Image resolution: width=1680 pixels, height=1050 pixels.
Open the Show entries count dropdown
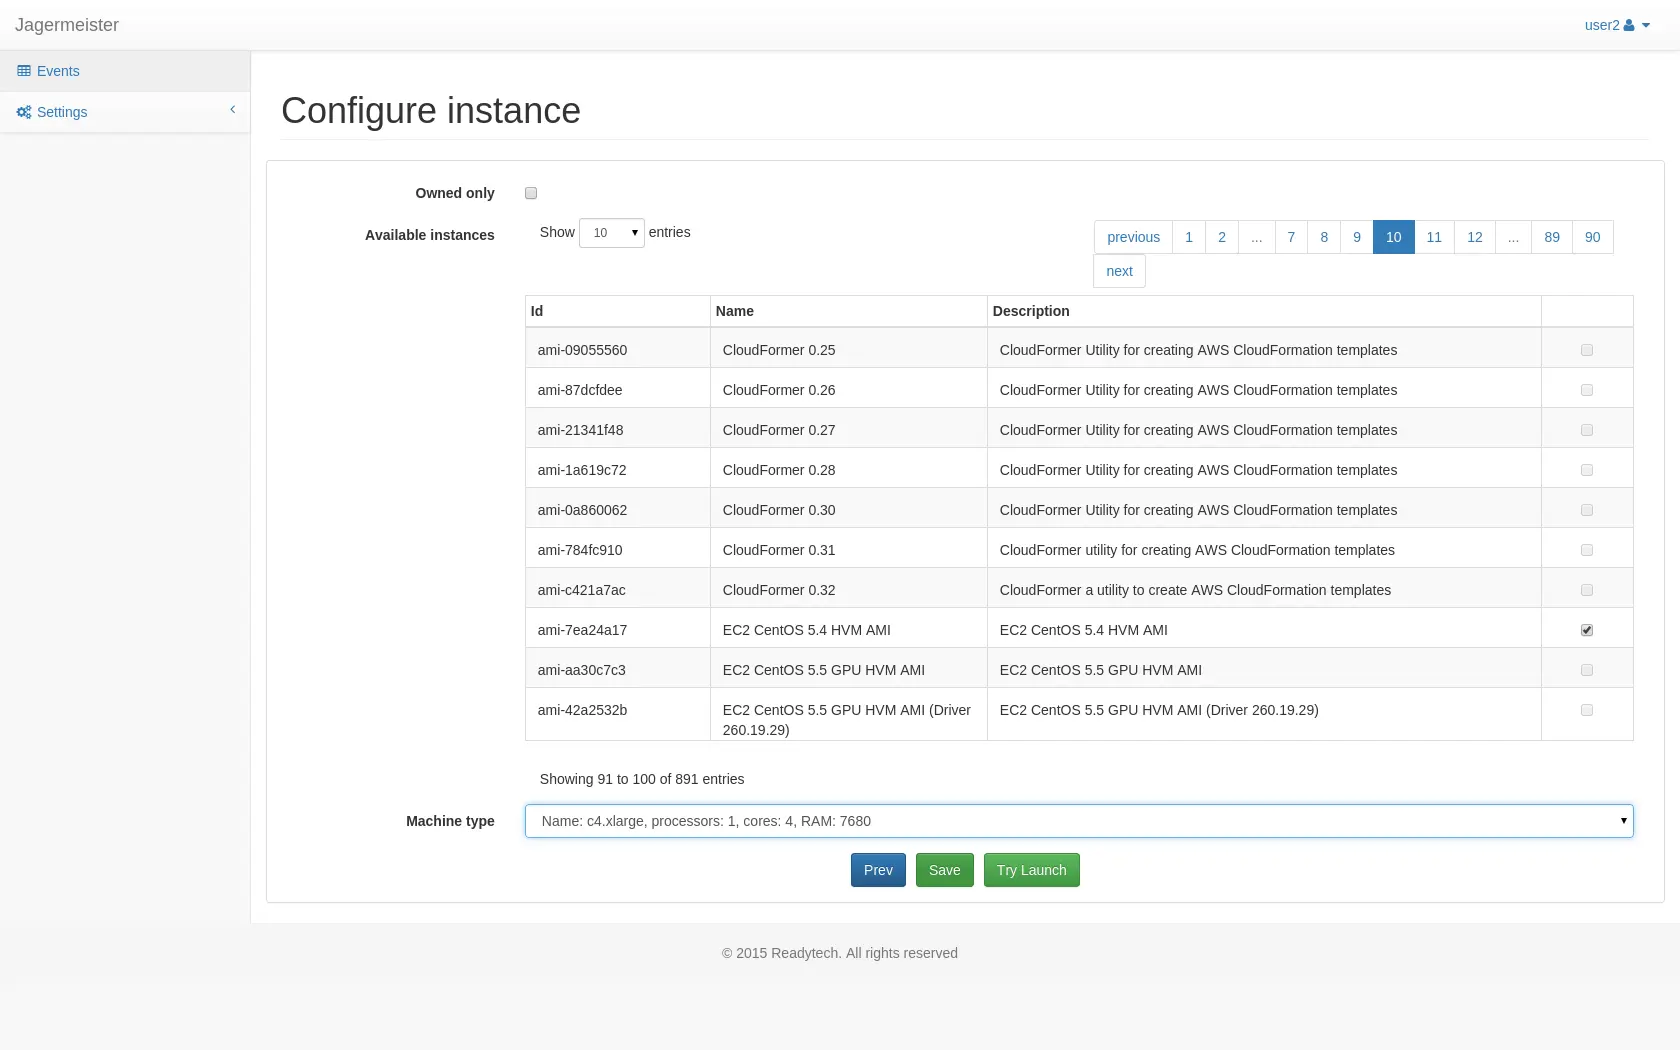[x=611, y=233]
